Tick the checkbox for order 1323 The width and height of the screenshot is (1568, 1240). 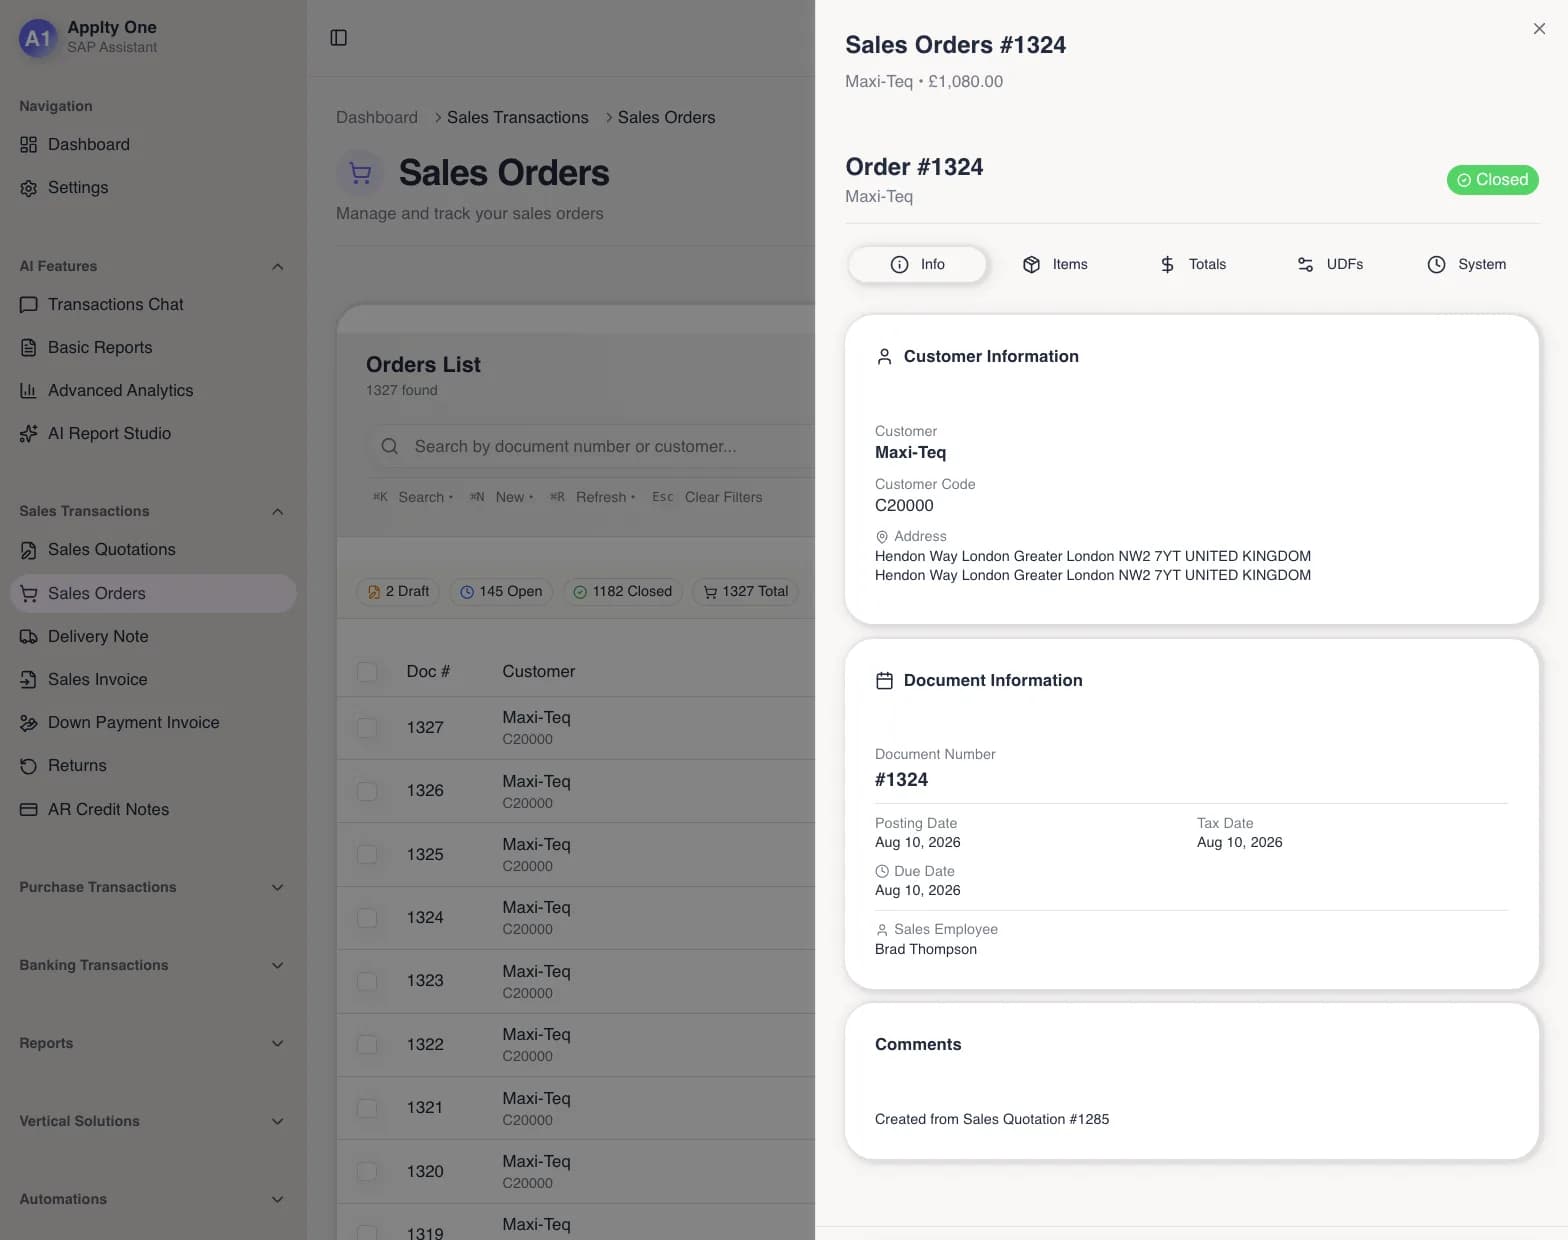[x=368, y=981]
